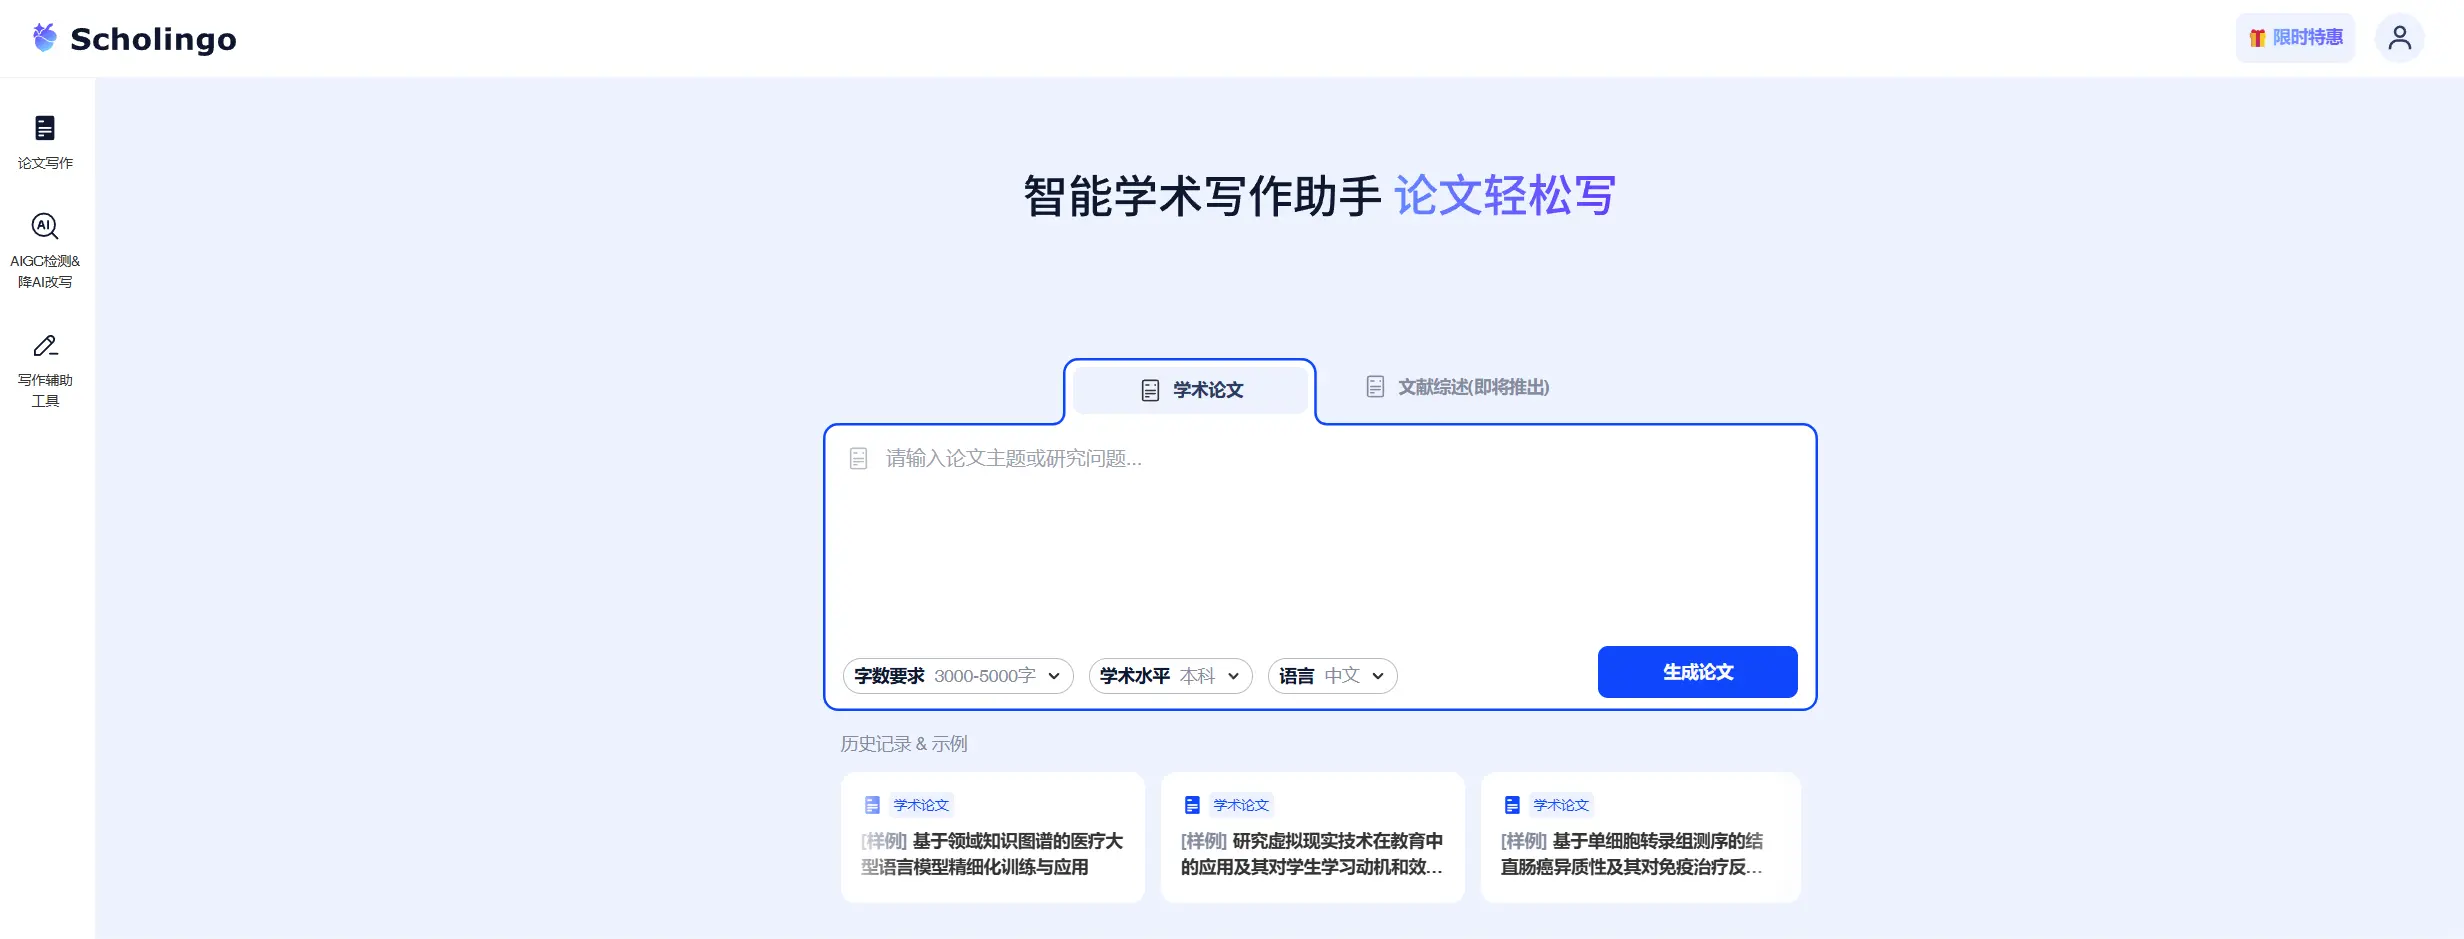
Task: Open the 写作辅助工具 pencil icon
Action: pyautogui.click(x=45, y=346)
